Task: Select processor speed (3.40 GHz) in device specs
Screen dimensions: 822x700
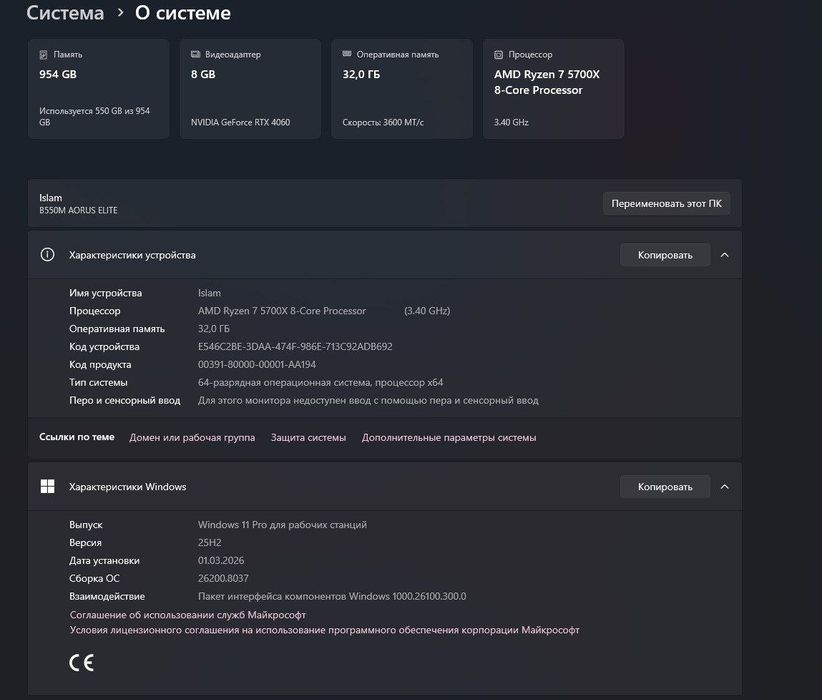Action: coord(427,311)
